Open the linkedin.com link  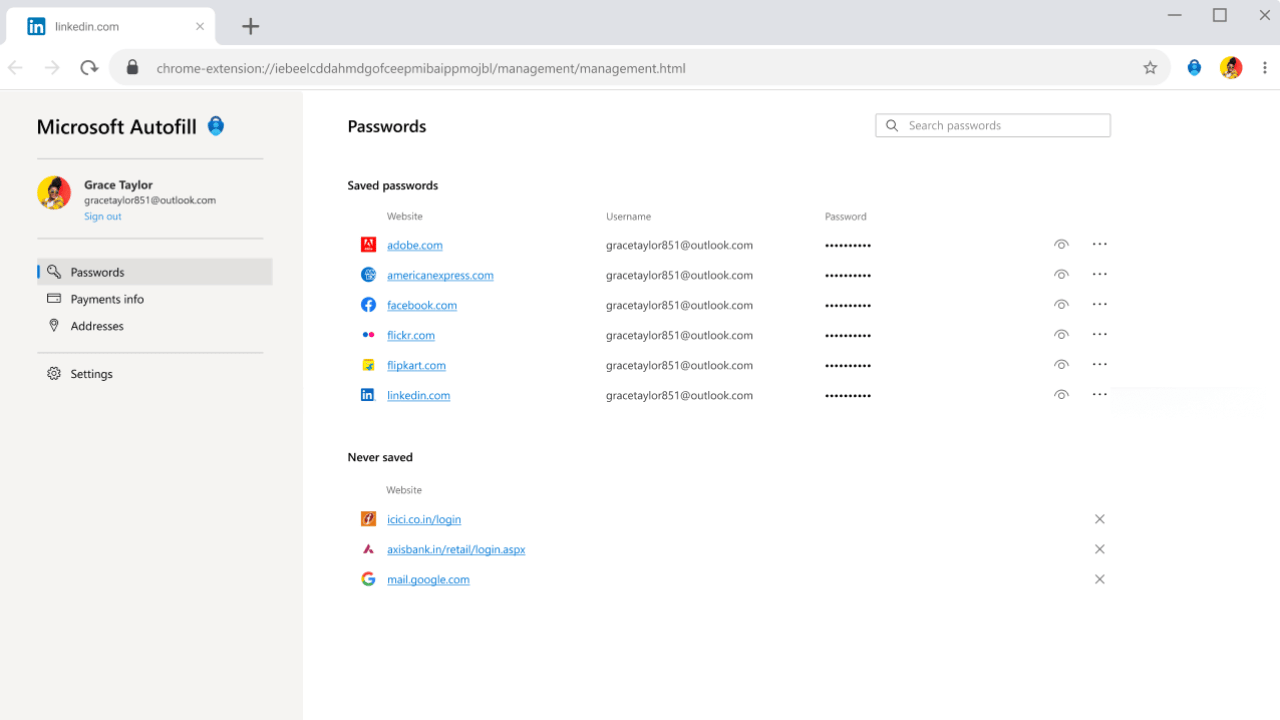(418, 395)
